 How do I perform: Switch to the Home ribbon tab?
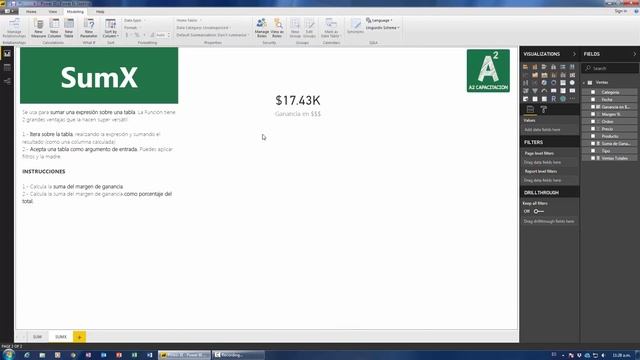point(31,12)
